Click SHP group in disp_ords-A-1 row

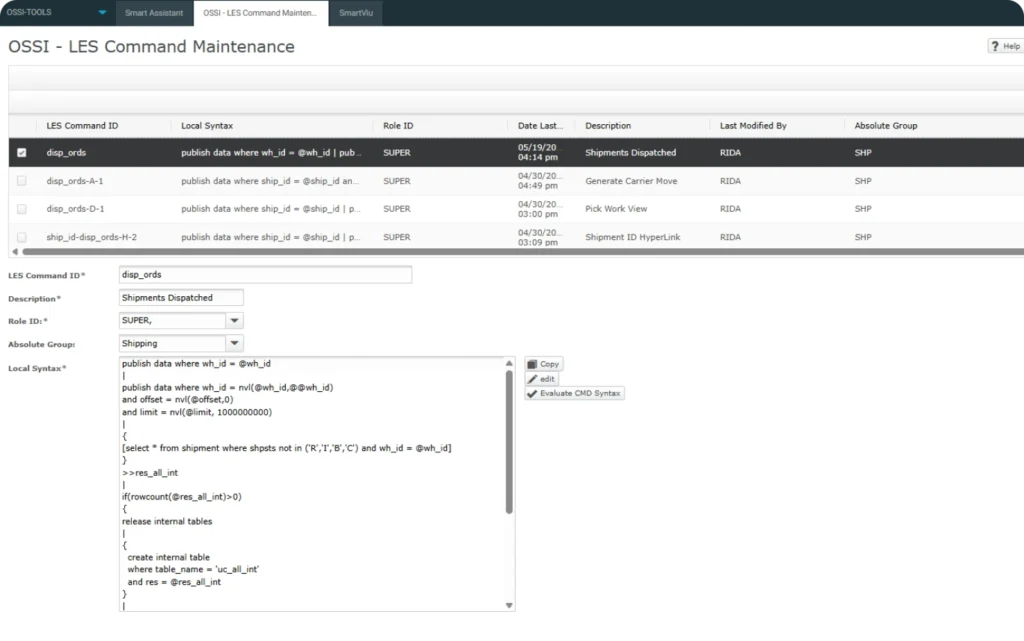(863, 181)
